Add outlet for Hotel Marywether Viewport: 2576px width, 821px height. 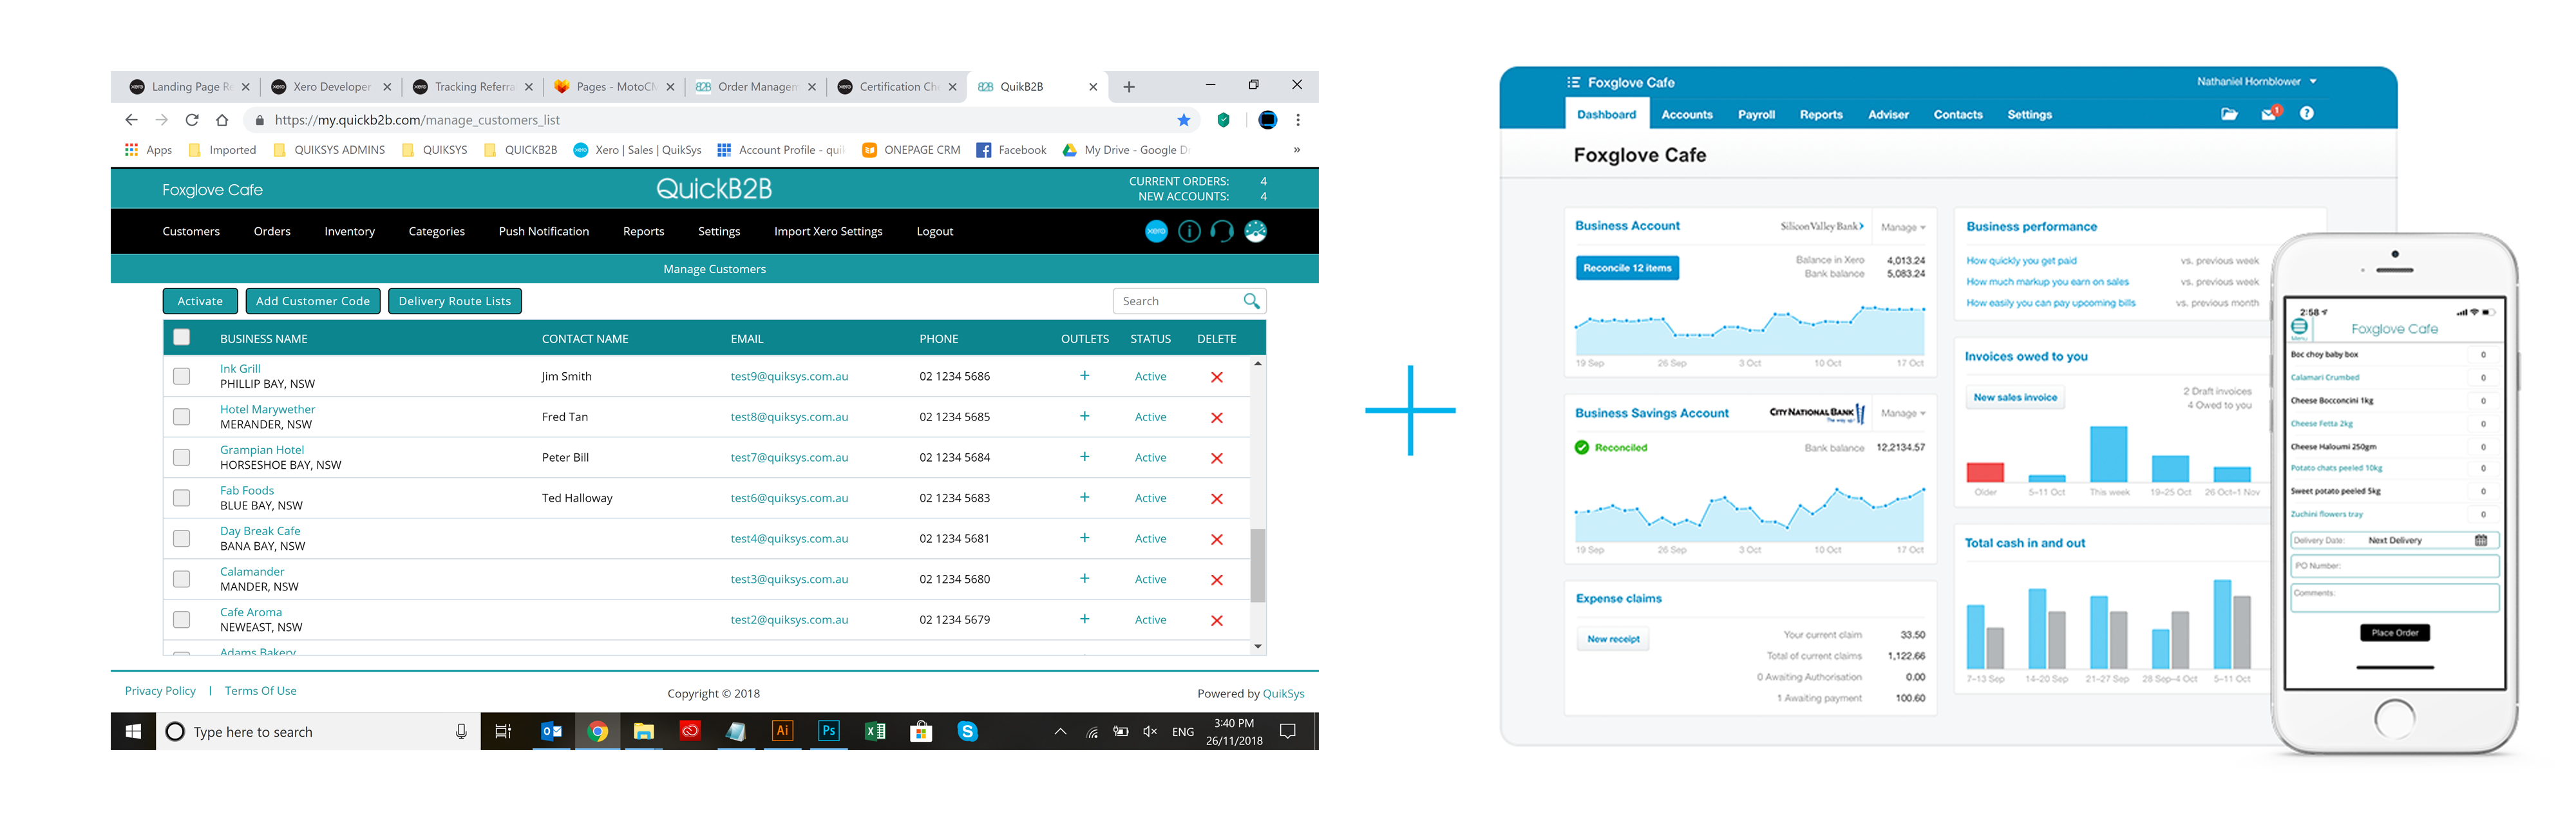1084,416
